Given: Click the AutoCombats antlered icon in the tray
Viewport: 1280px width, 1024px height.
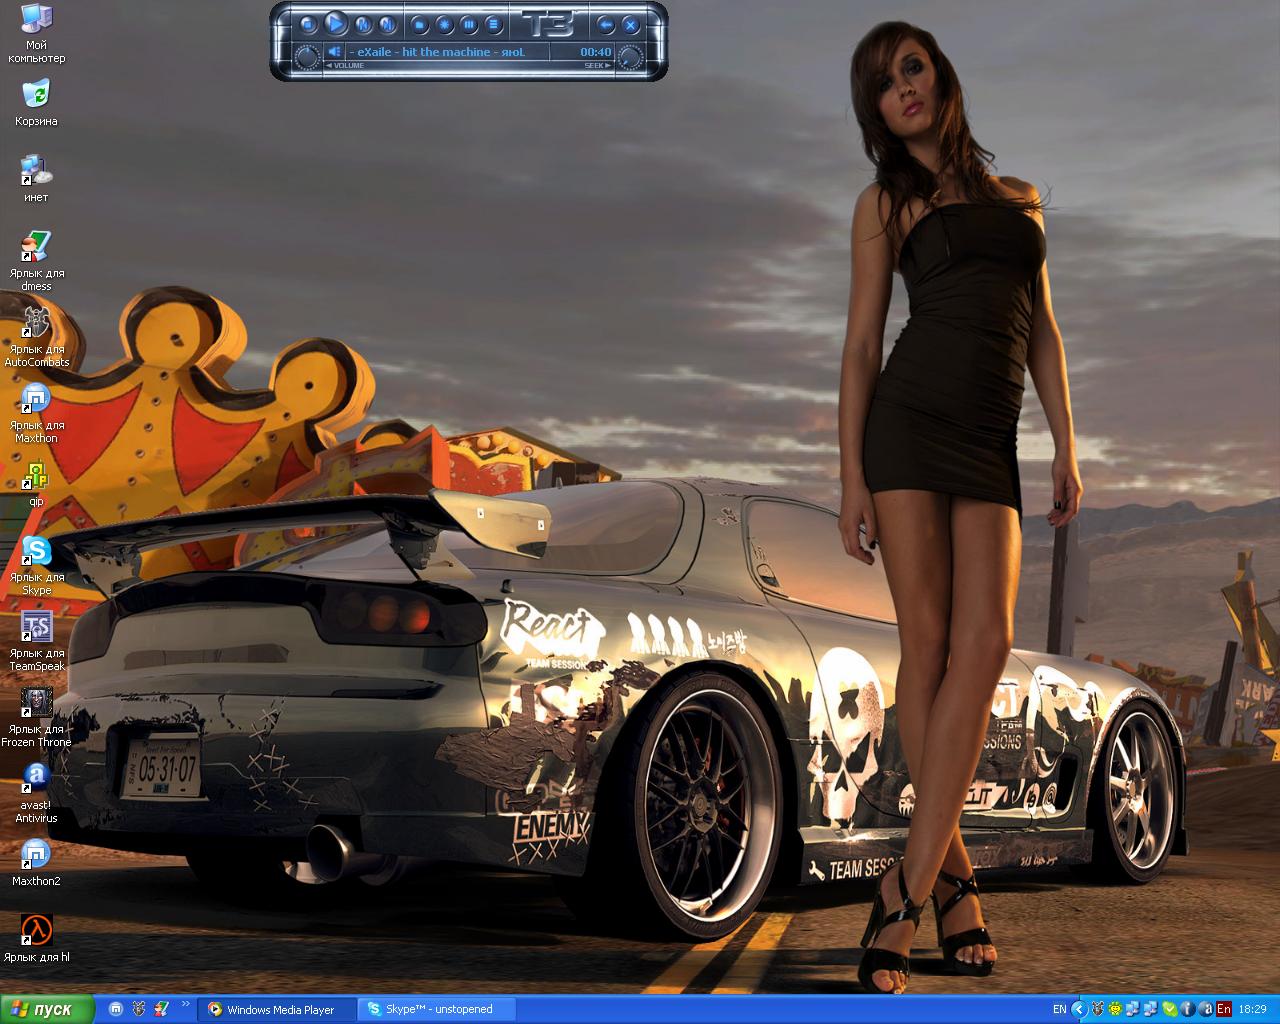Looking at the screenshot, I should pos(1098,1009).
